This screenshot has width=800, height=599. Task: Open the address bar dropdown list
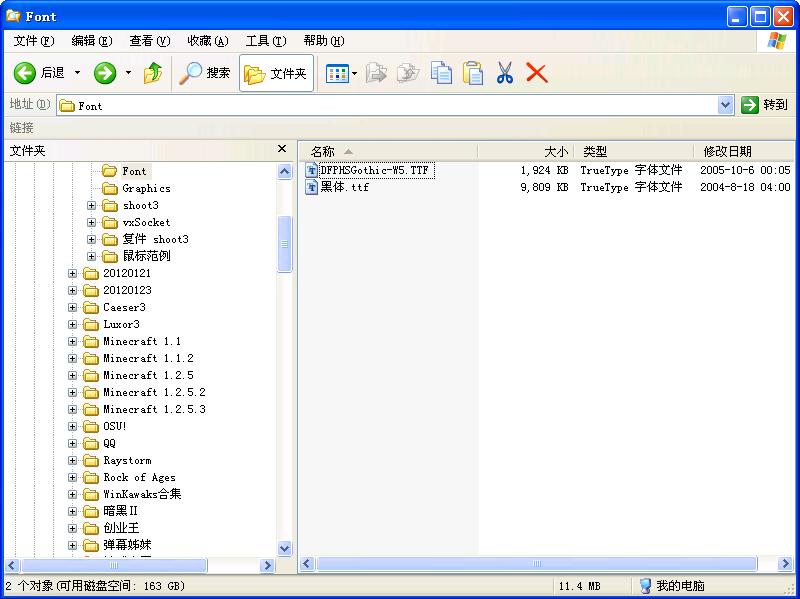tap(726, 105)
